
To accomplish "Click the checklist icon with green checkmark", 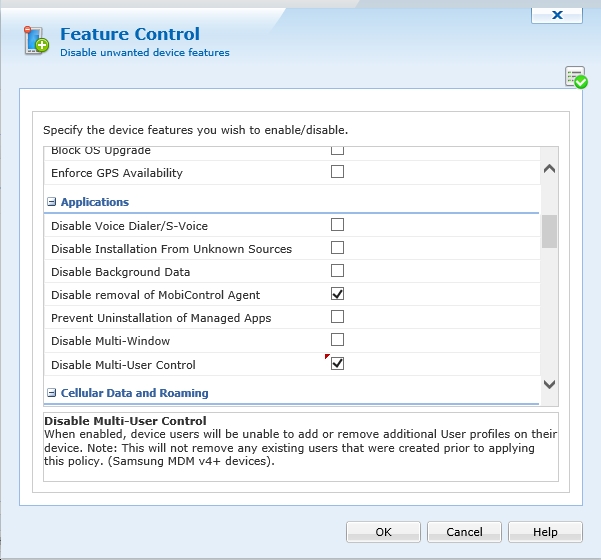I will point(575,78).
